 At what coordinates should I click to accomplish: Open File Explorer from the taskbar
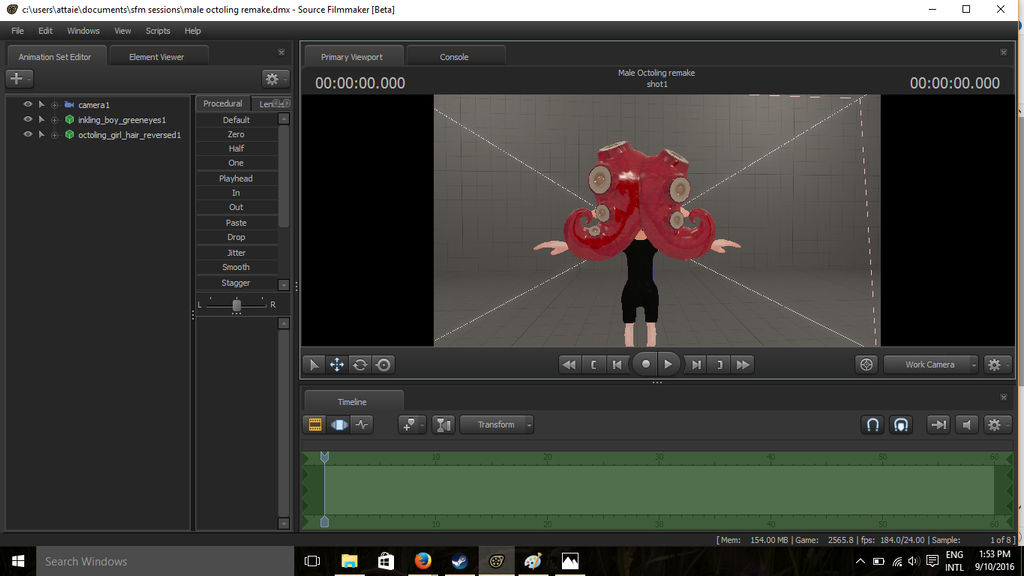click(349, 561)
